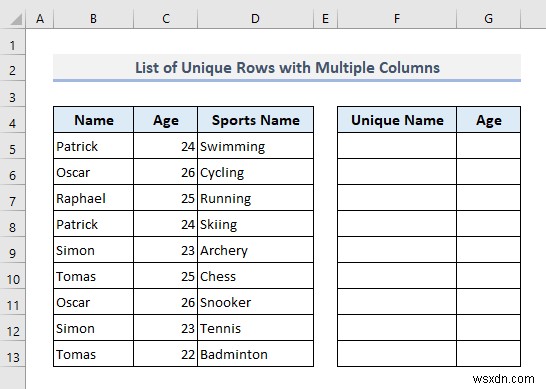Select the 'Chess' cell
Viewport: 546px width, 389px height.
coord(255,276)
